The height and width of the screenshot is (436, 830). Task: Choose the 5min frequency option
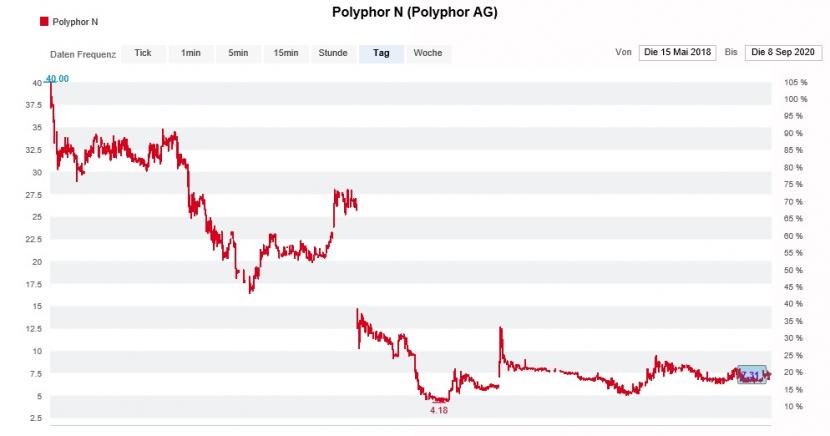point(238,53)
